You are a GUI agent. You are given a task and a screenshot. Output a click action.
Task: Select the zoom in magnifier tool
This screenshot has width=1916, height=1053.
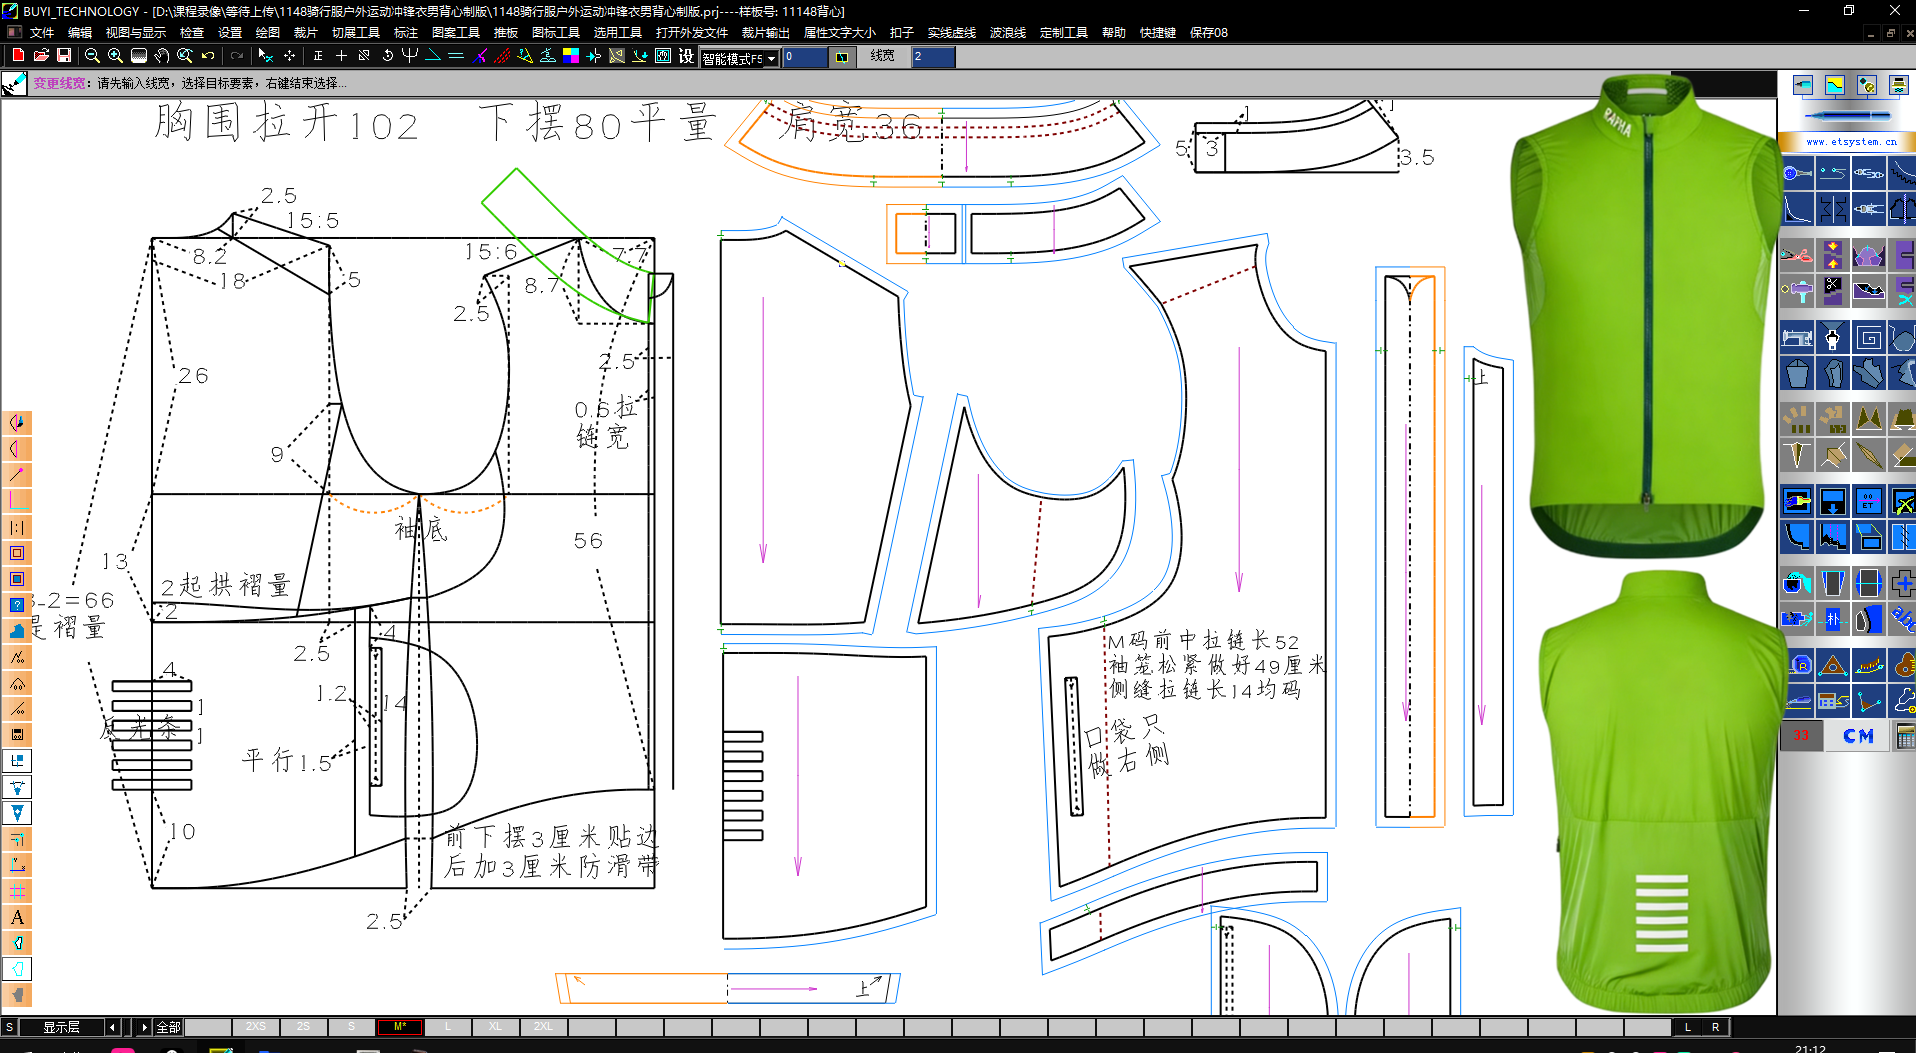[115, 56]
